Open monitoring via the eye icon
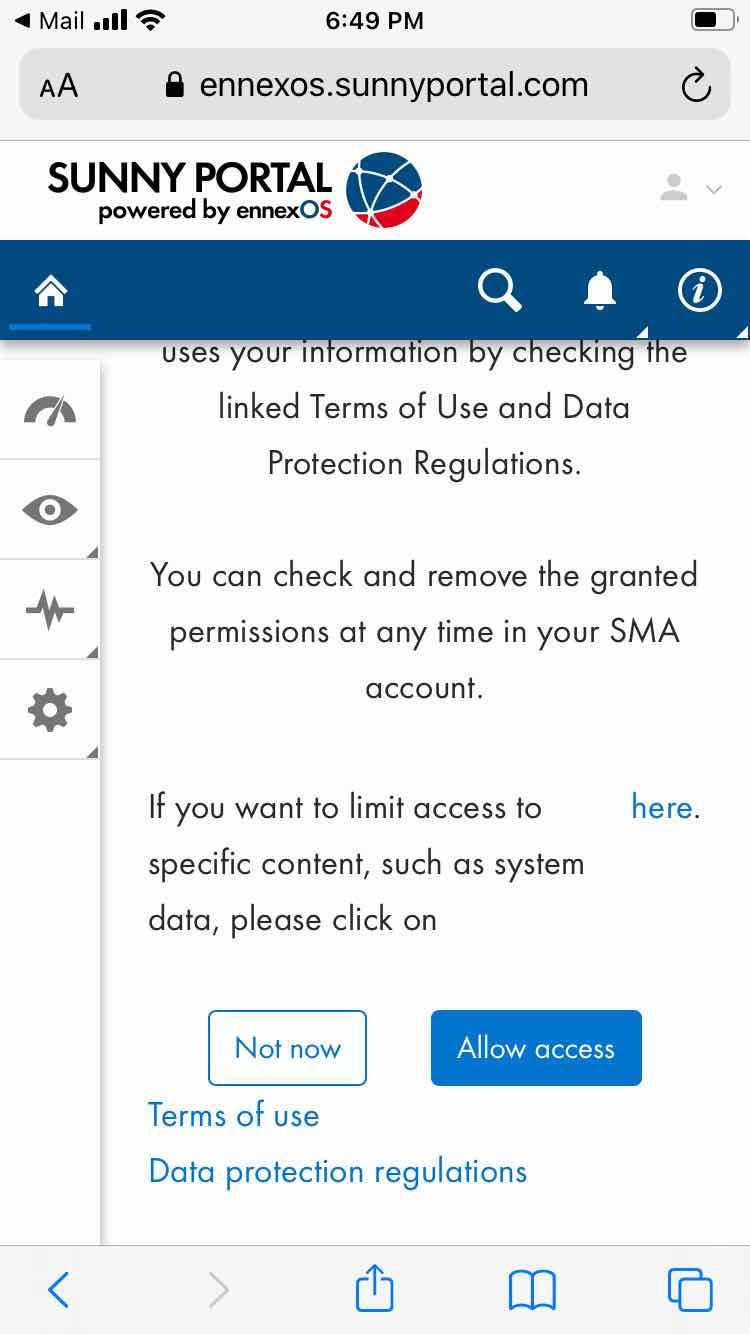 click(x=49, y=510)
